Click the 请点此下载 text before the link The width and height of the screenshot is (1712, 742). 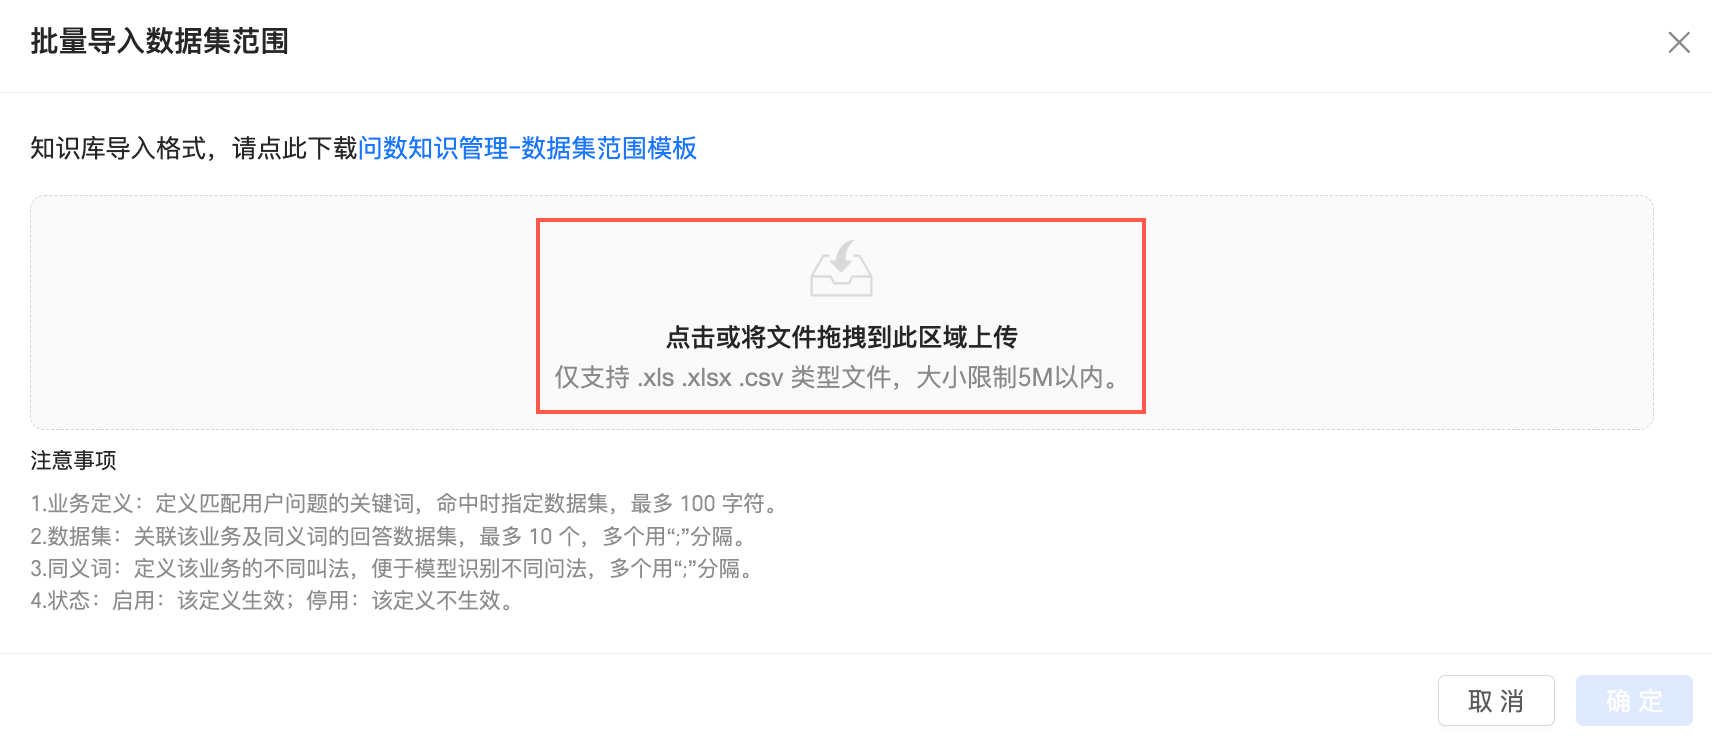coord(295,148)
